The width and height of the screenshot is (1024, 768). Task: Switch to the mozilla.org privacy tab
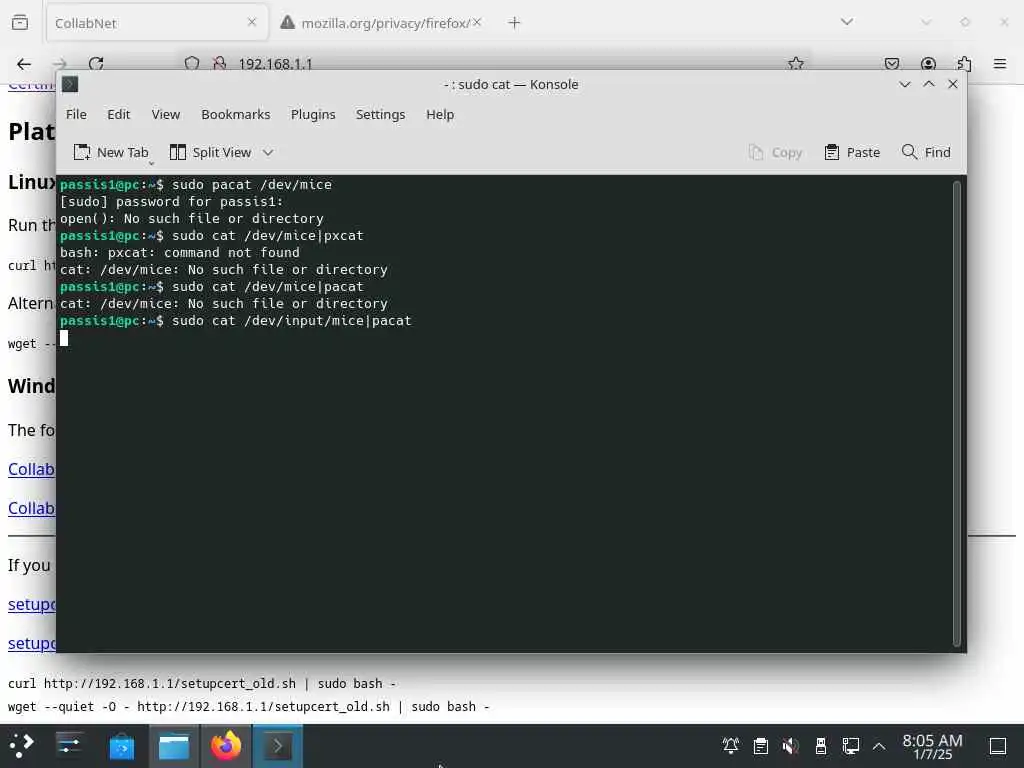(x=380, y=23)
